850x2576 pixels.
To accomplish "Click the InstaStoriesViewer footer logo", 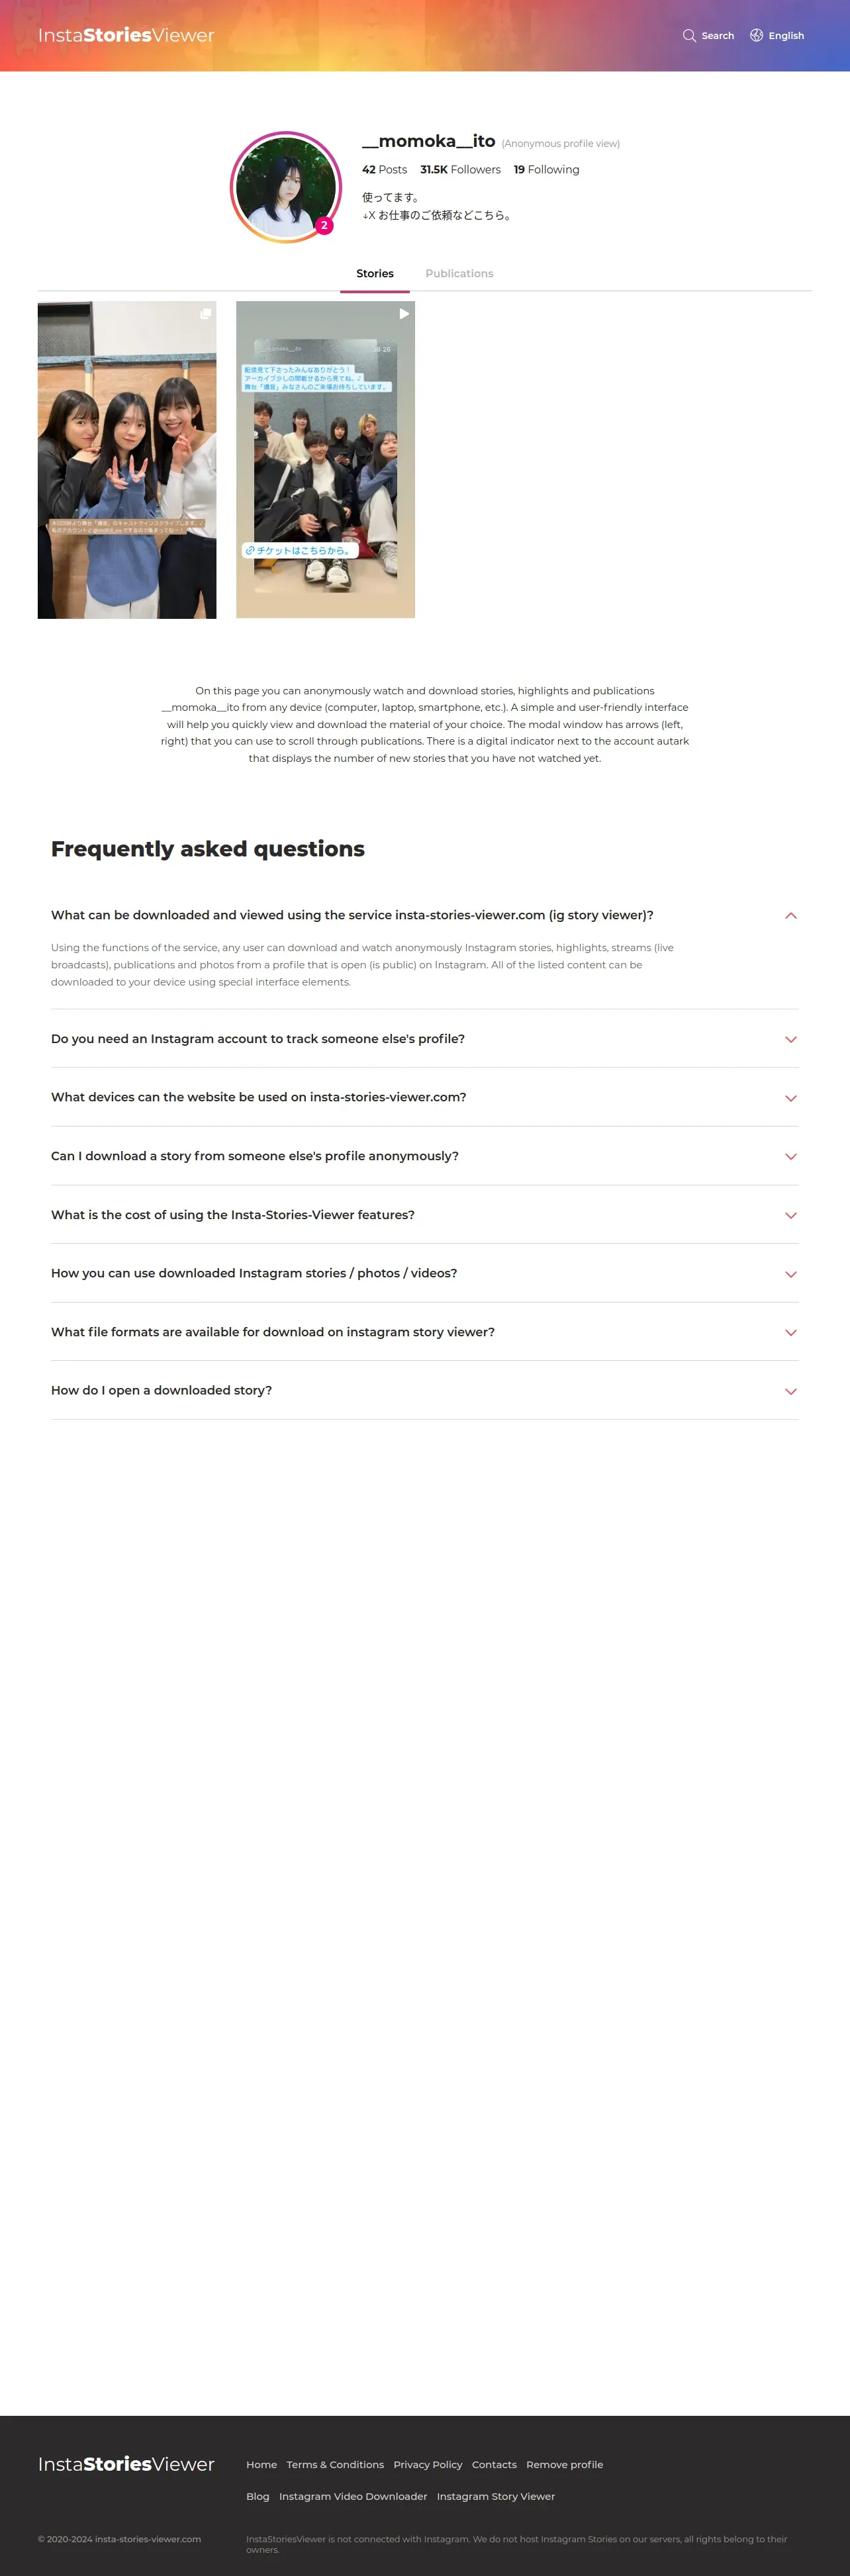I will pyautogui.click(x=126, y=2463).
